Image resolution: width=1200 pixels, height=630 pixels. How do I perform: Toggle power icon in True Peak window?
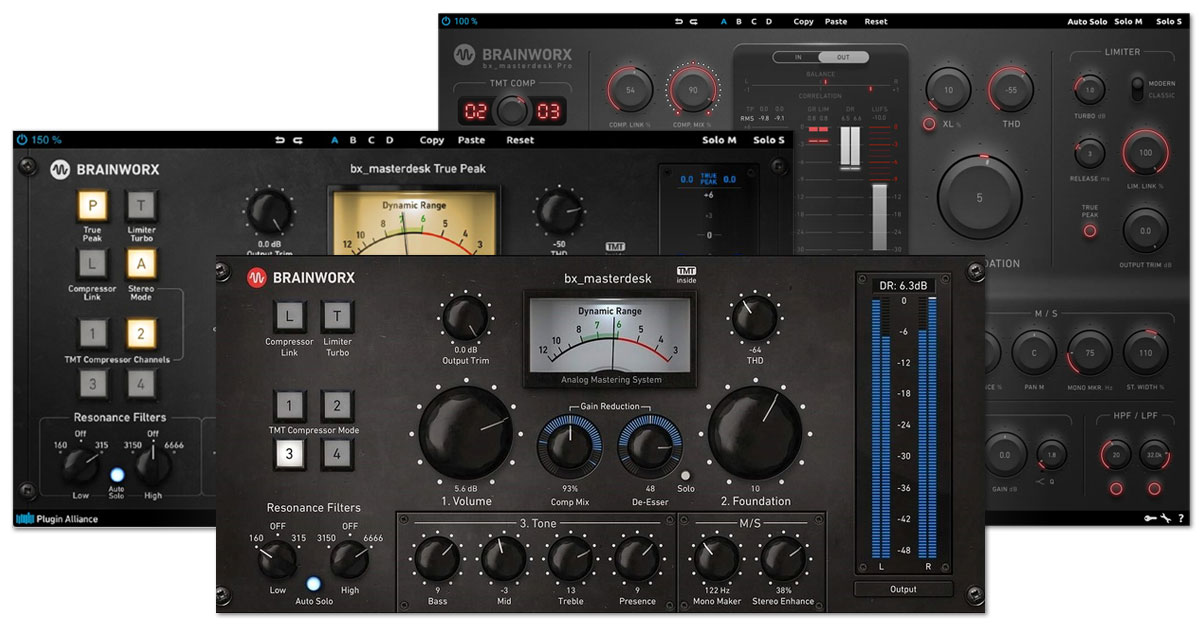(x=21, y=140)
